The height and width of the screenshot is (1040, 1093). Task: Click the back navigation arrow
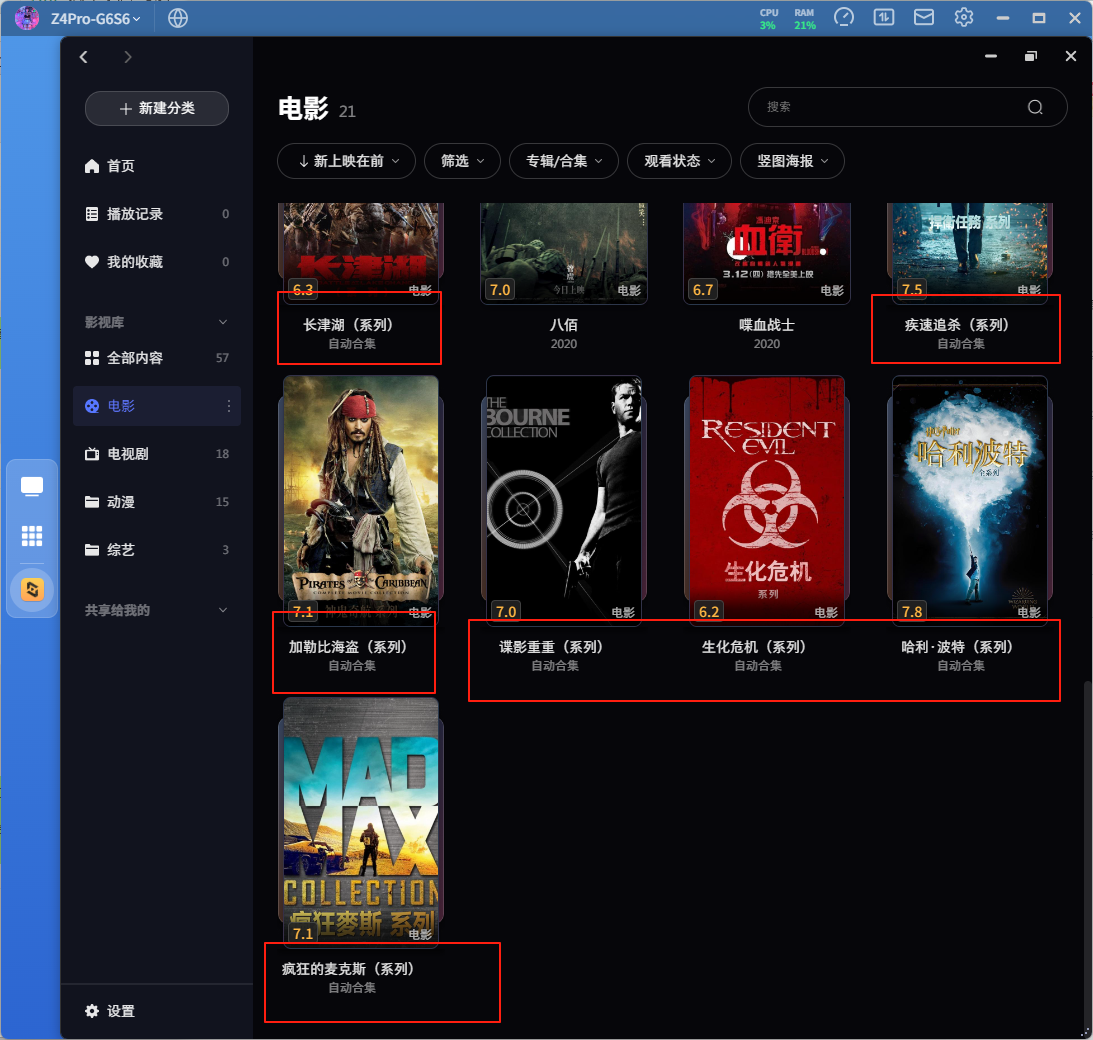pos(84,57)
